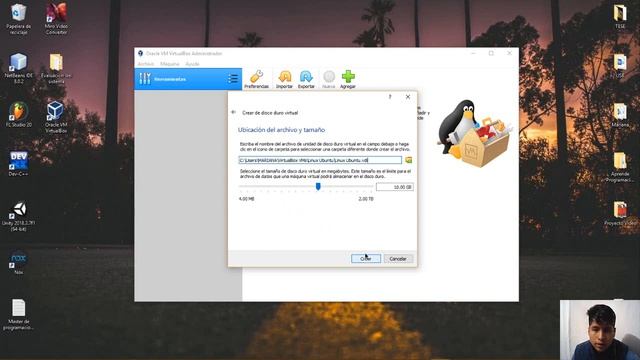Go back with the dialog arrow

click(233, 112)
